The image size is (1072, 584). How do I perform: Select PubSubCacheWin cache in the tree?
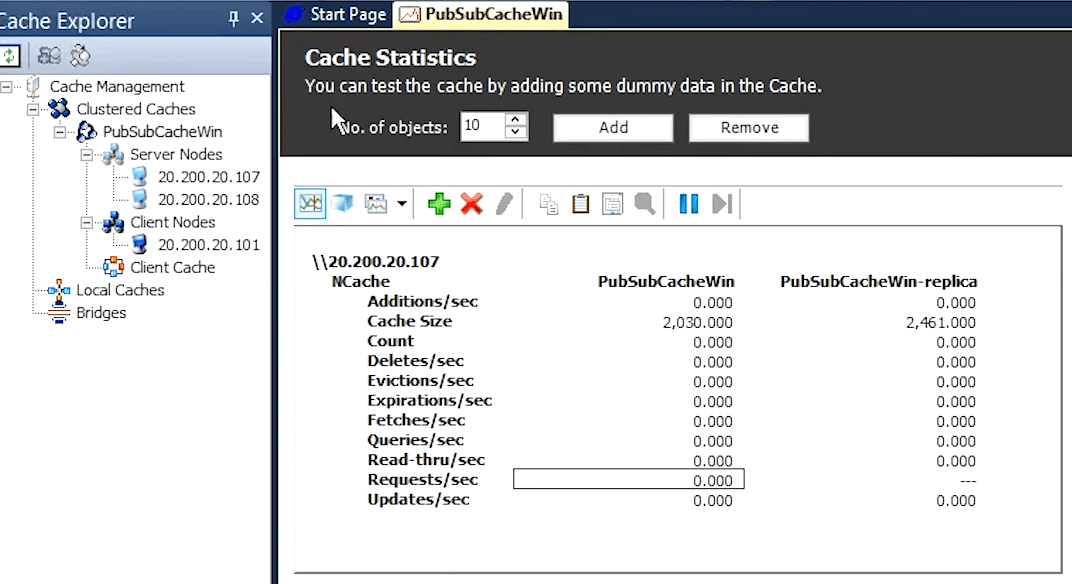click(x=163, y=132)
